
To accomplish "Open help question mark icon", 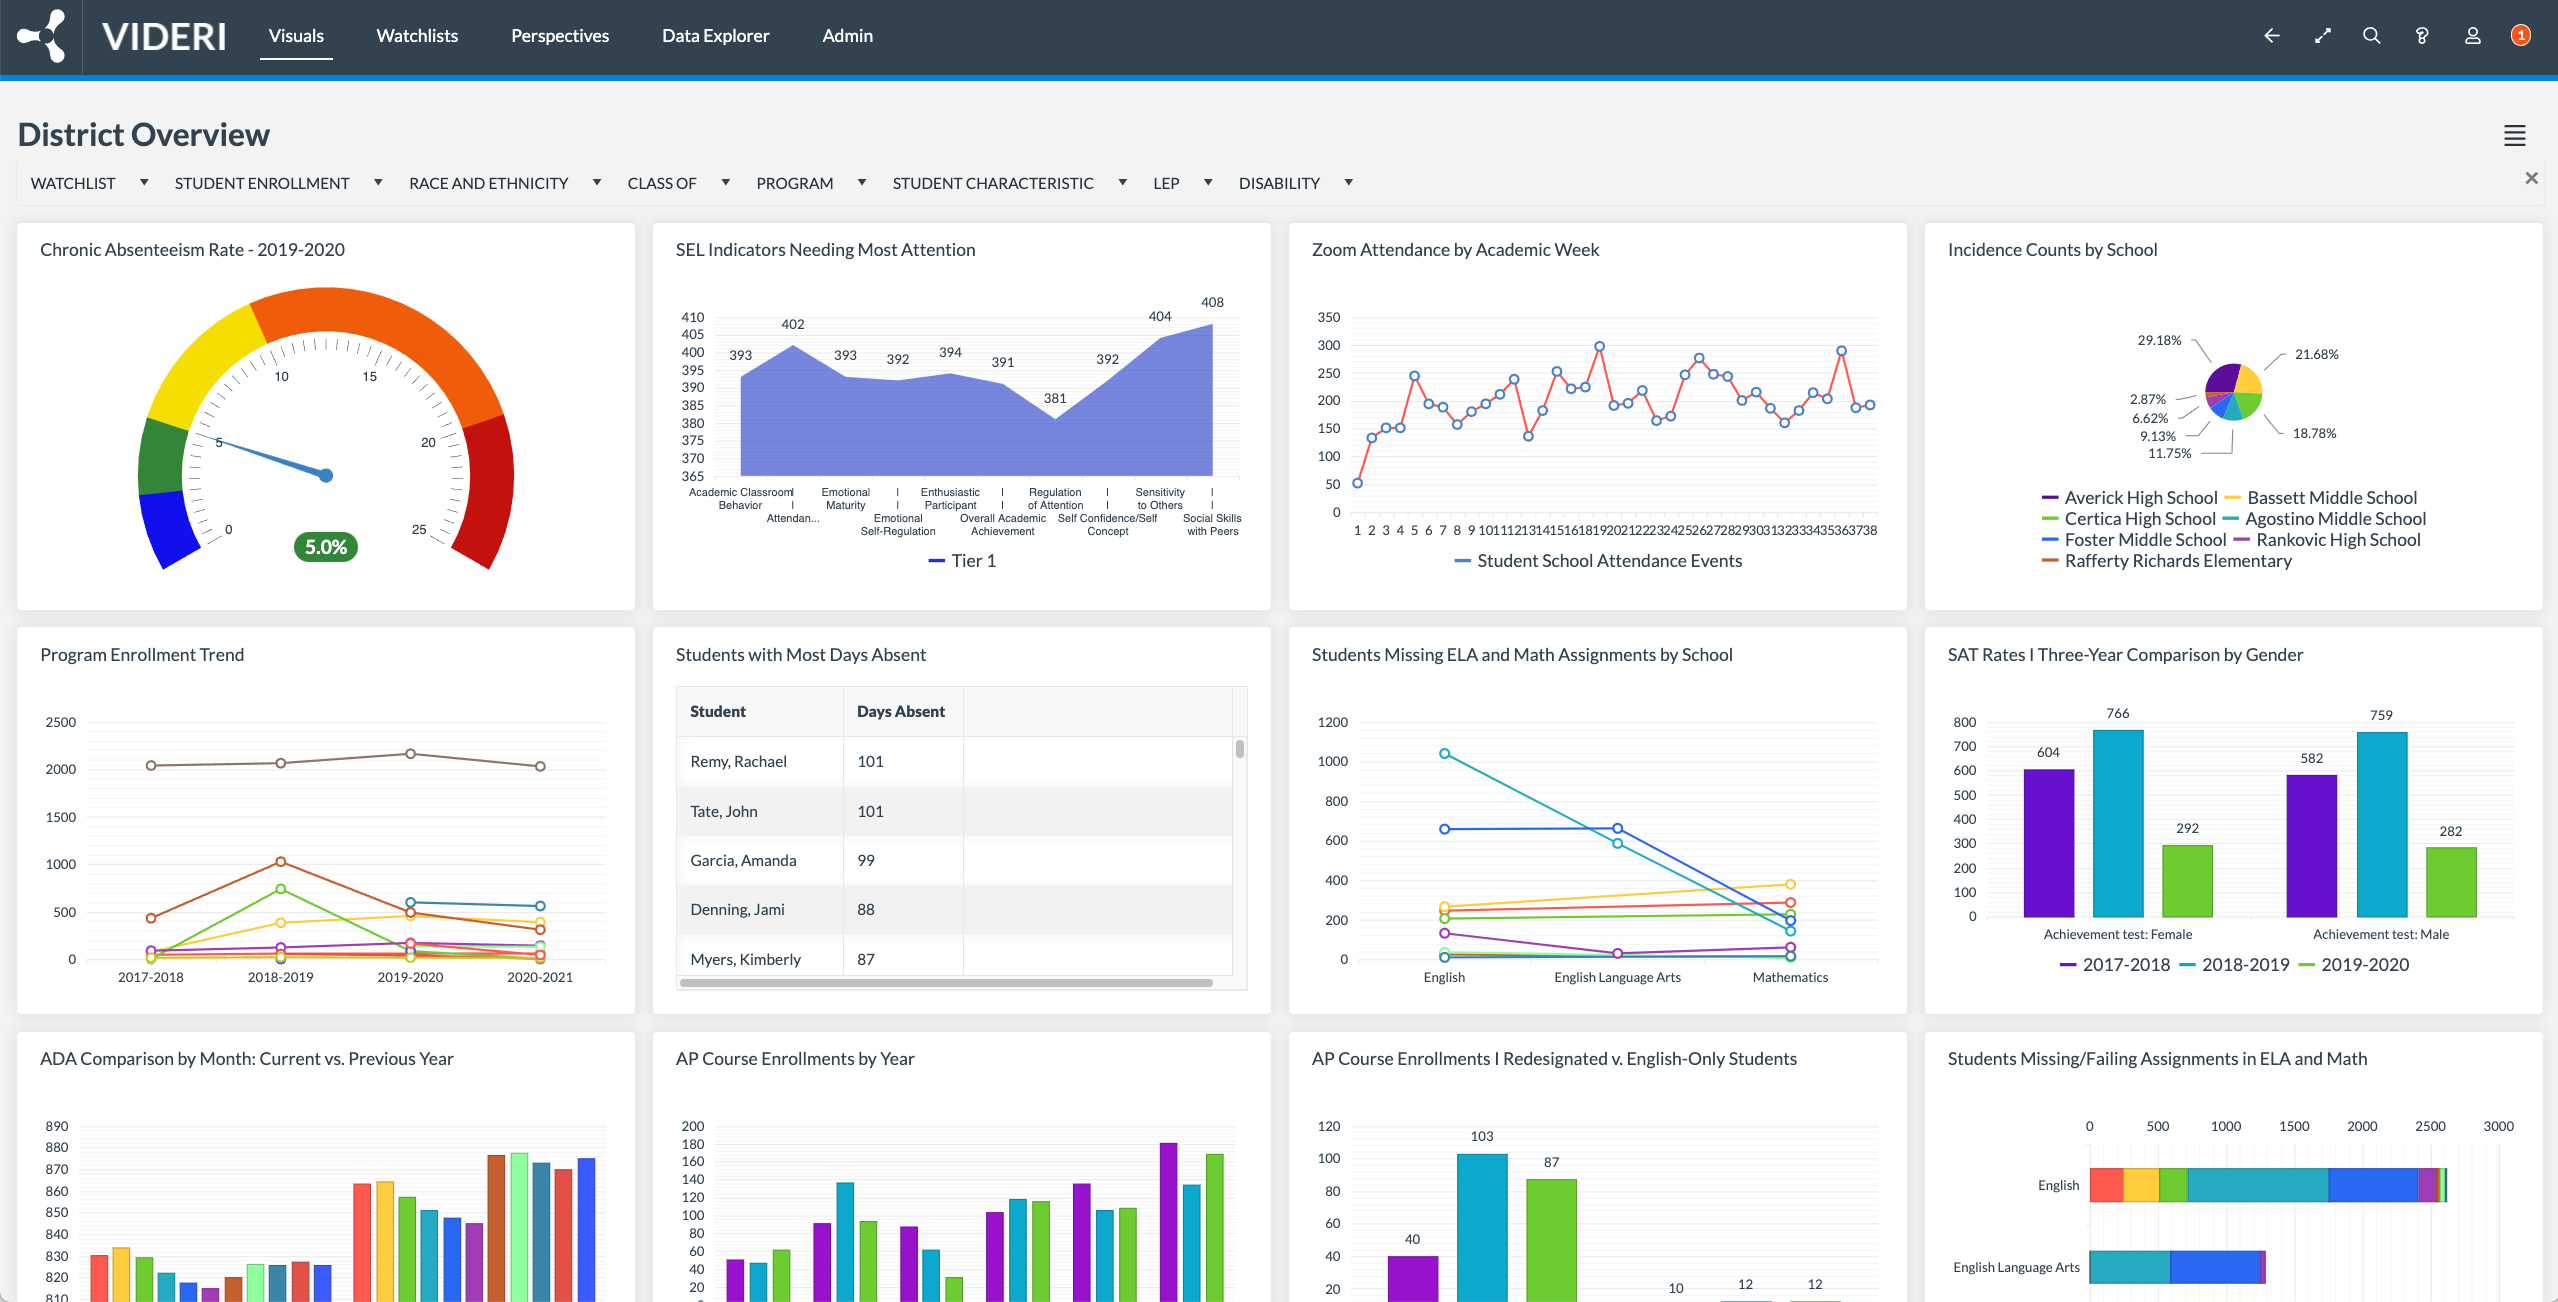I will click(2422, 36).
